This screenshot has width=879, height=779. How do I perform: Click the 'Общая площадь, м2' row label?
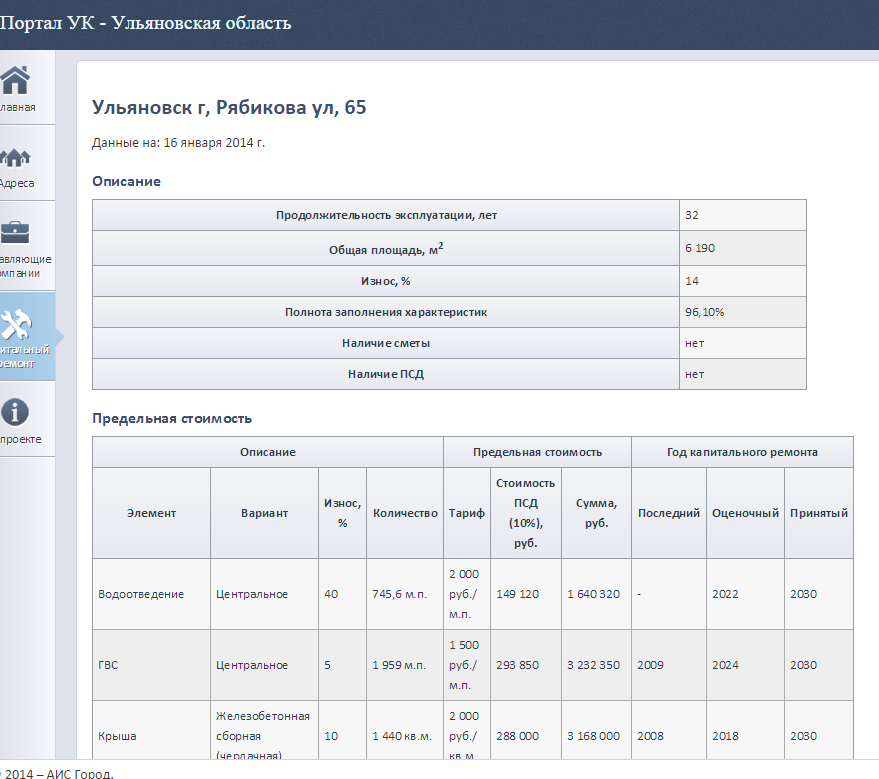(386, 249)
